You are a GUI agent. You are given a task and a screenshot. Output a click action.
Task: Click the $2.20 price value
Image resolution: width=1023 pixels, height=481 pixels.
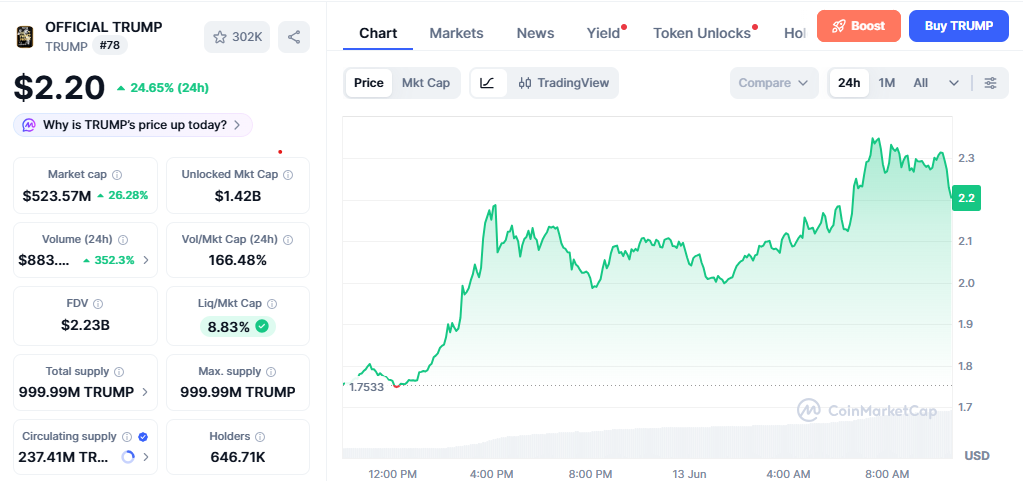(59, 87)
